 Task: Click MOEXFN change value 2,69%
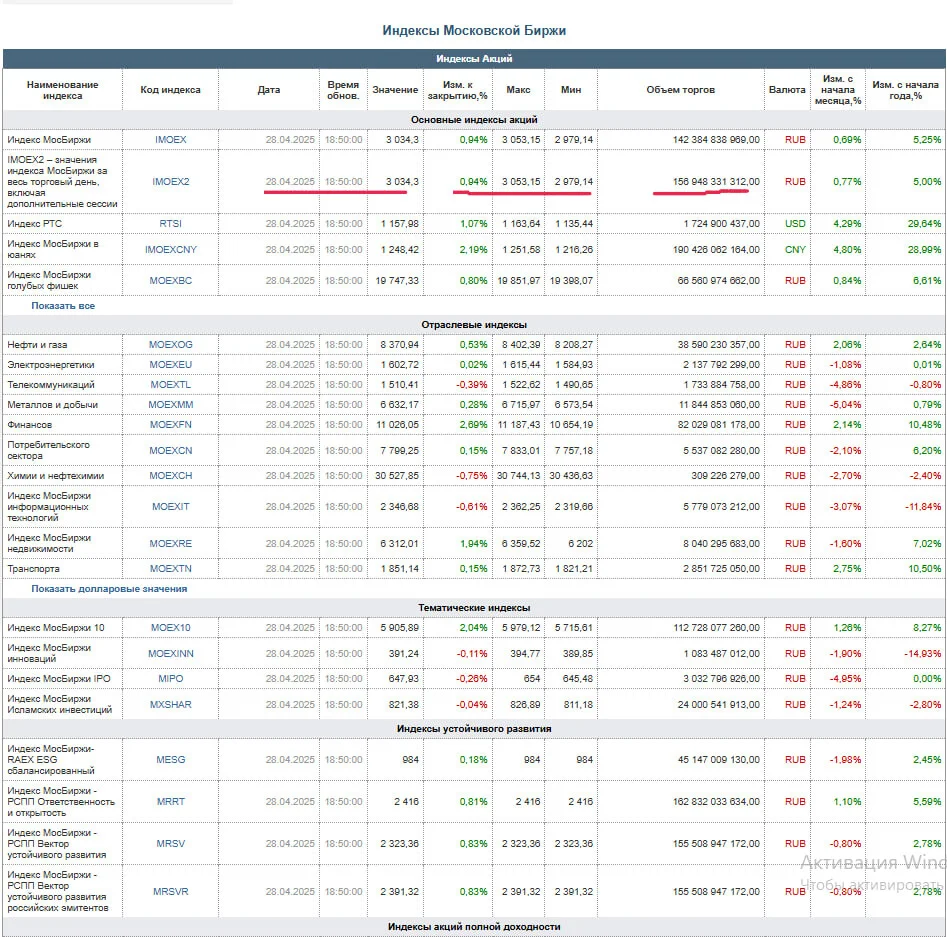[474, 425]
